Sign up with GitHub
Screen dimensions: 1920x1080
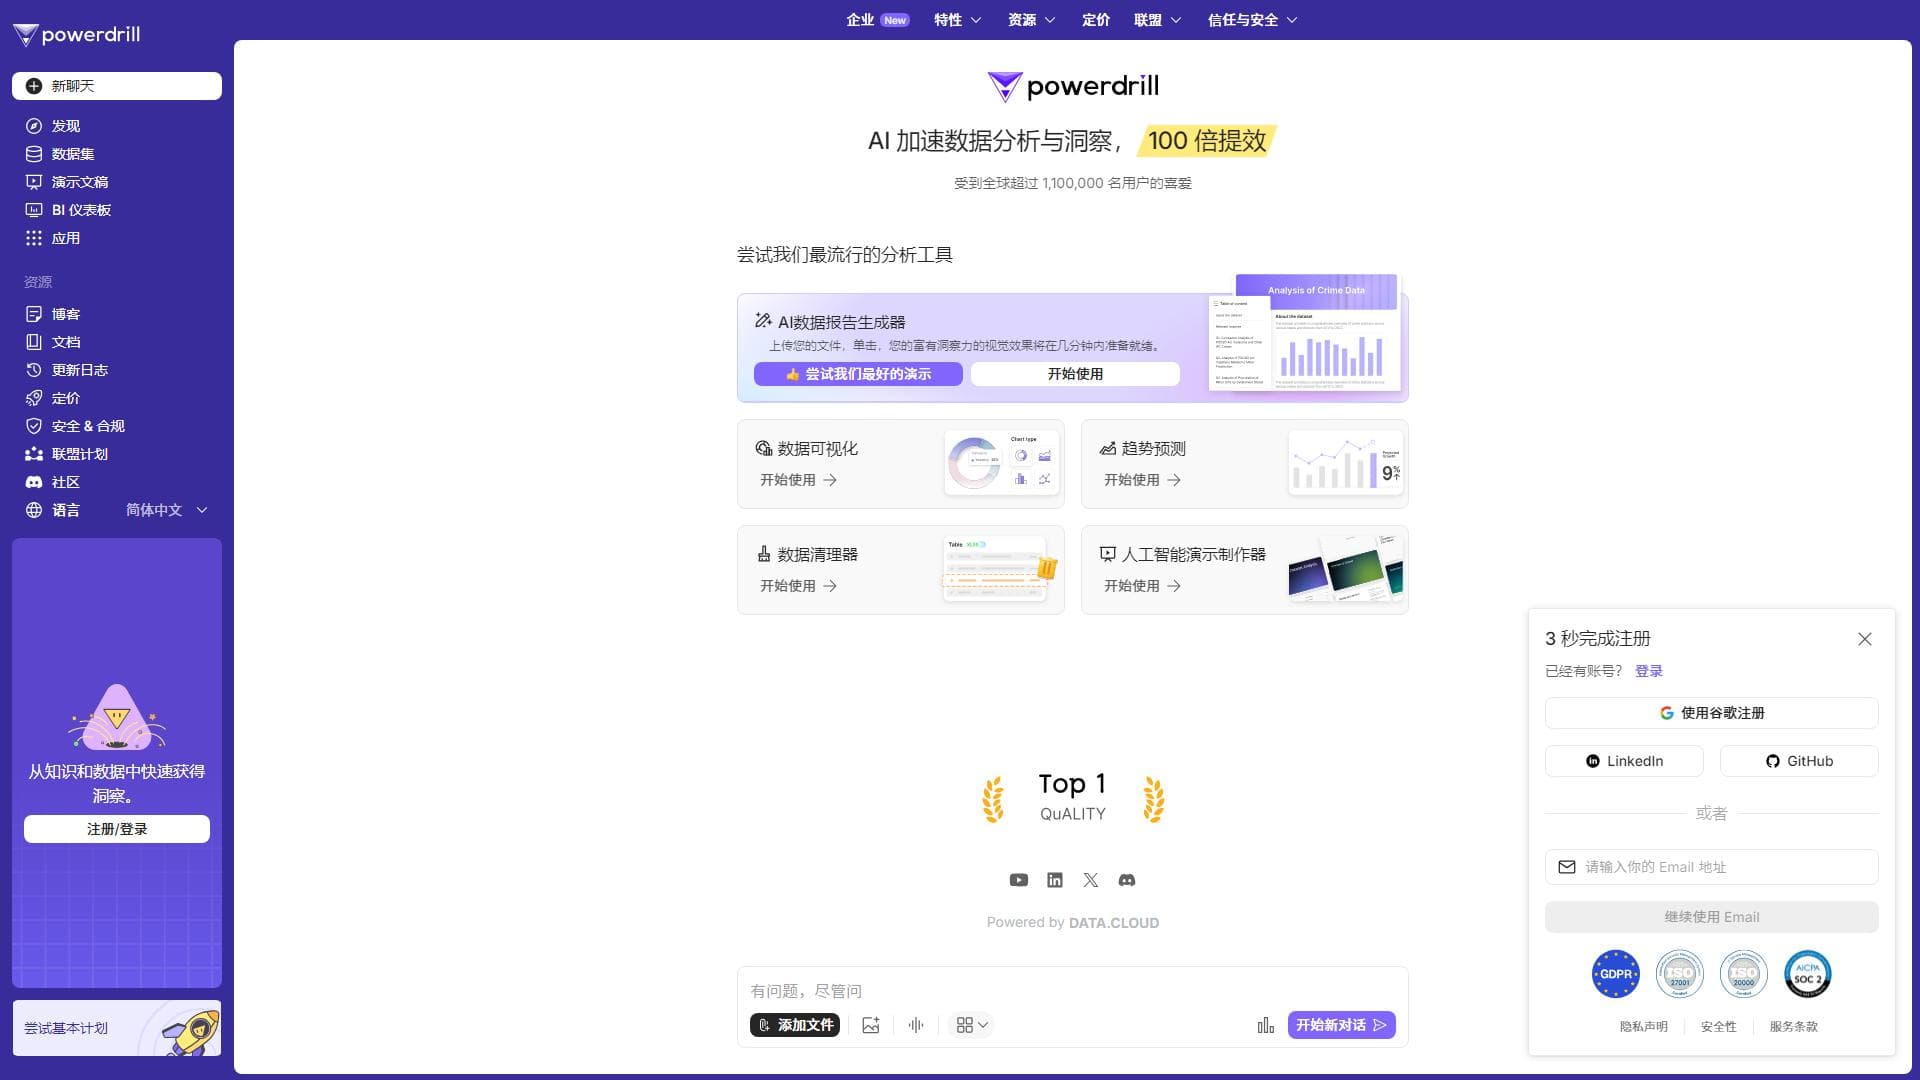[x=1799, y=760]
